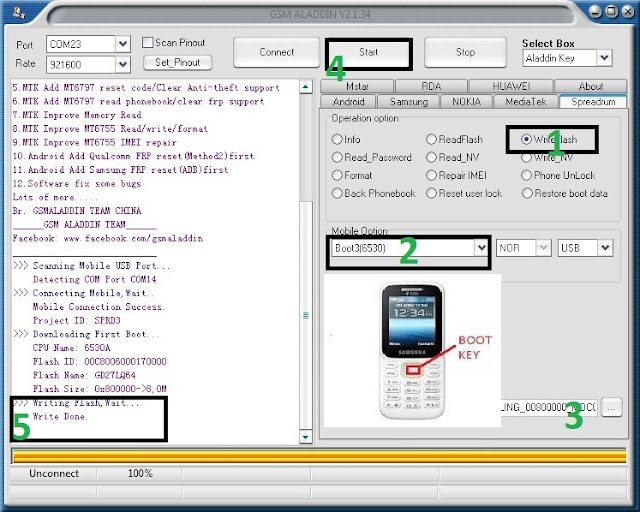Enable the Scan Pinout checkbox

pos(147,42)
